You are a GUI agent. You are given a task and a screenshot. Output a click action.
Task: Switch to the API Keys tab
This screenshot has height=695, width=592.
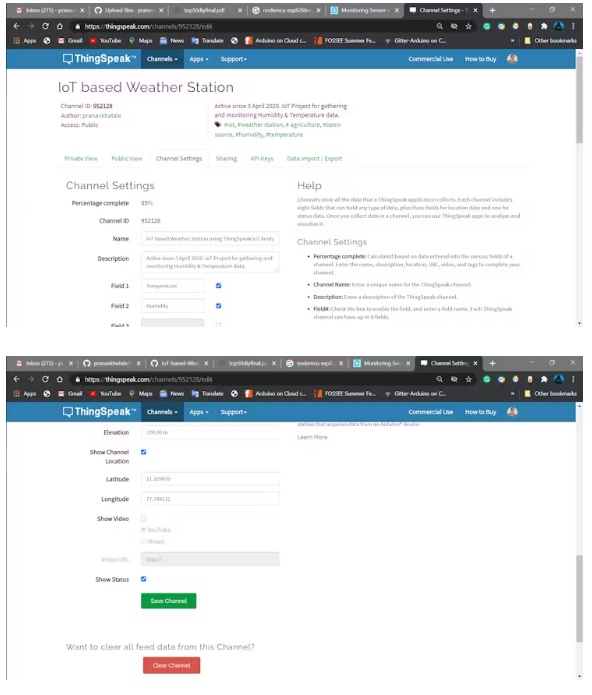(262, 159)
